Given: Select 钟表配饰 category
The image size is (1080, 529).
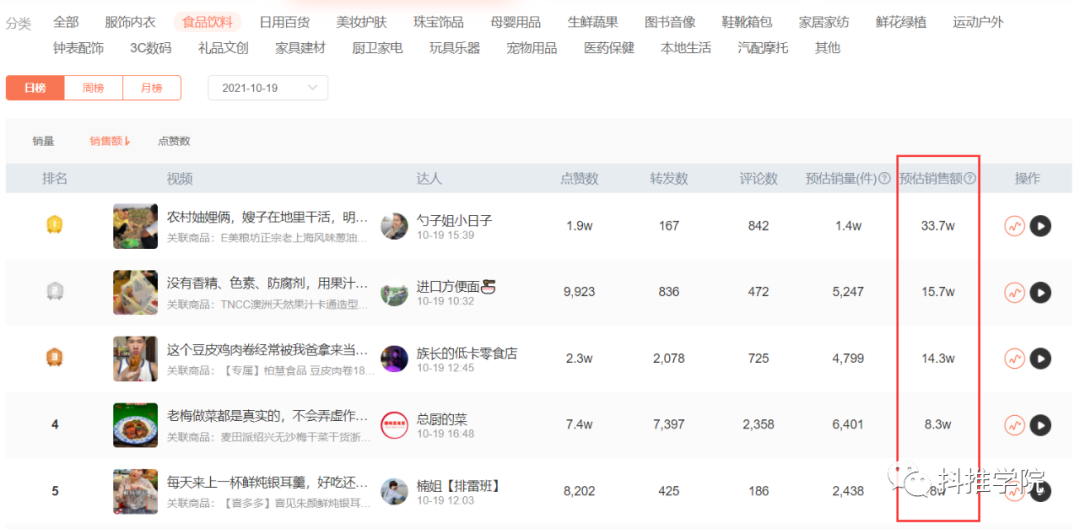Looking at the screenshot, I should (x=79, y=48).
